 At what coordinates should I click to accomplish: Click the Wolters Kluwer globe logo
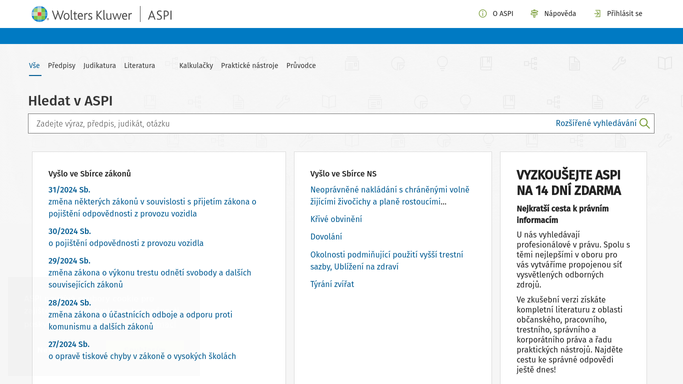pyautogui.click(x=39, y=14)
